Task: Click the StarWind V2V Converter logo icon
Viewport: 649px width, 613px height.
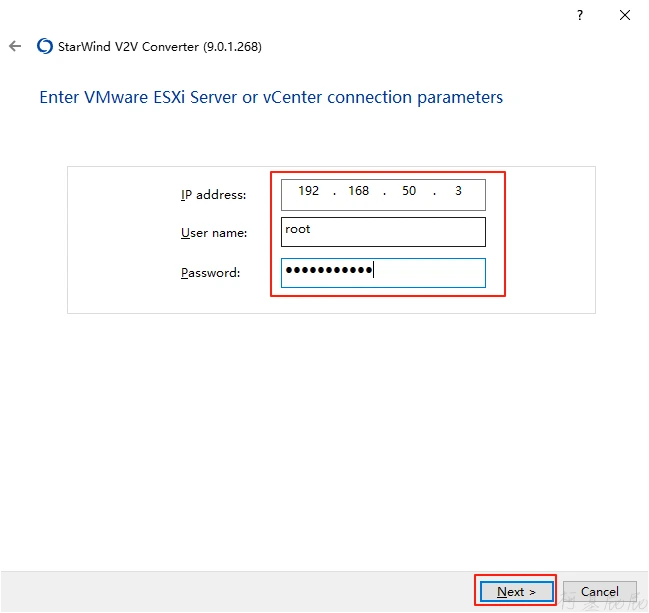Action: click(44, 46)
